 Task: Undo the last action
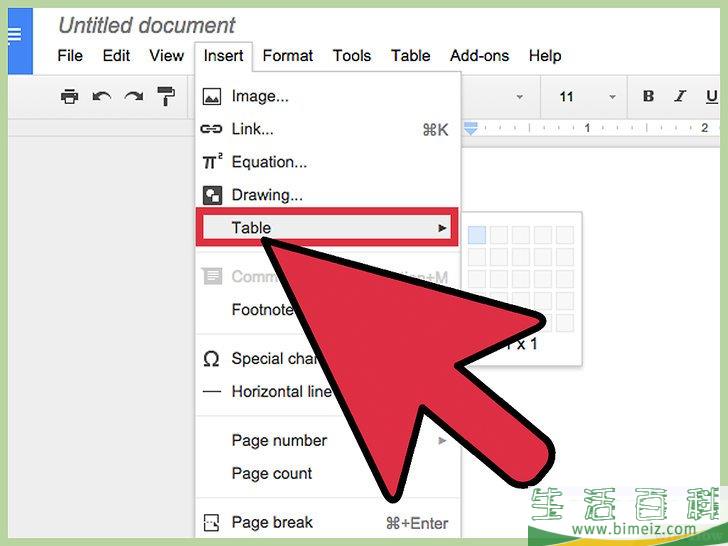(x=101, y=96)
